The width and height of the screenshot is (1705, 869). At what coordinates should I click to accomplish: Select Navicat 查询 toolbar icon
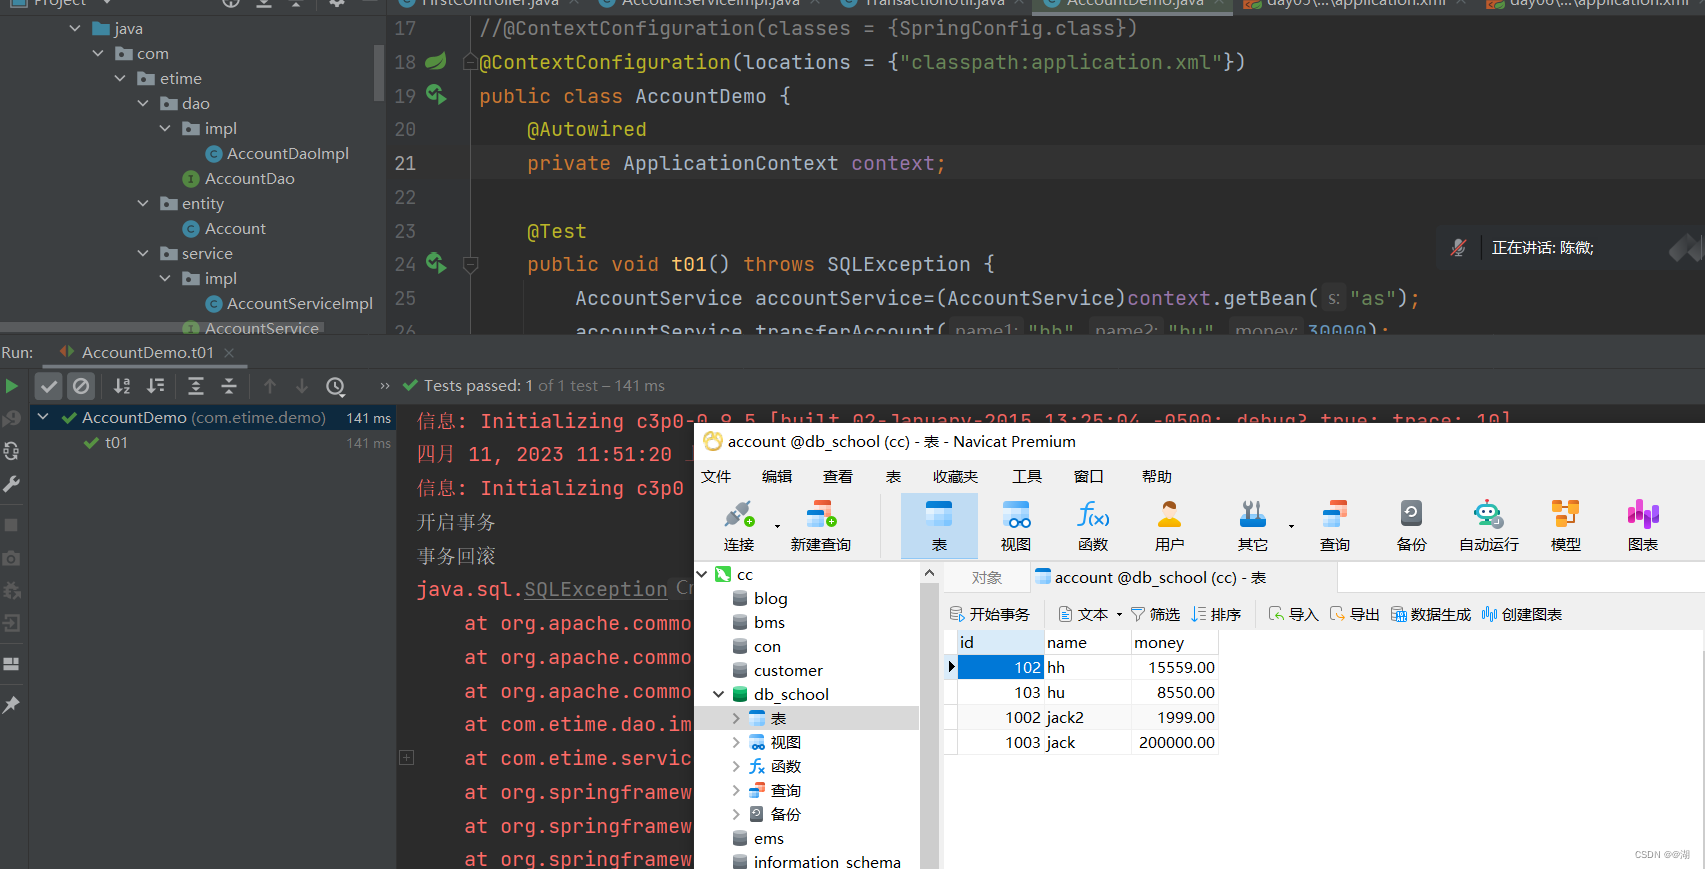click(1335, 526)
